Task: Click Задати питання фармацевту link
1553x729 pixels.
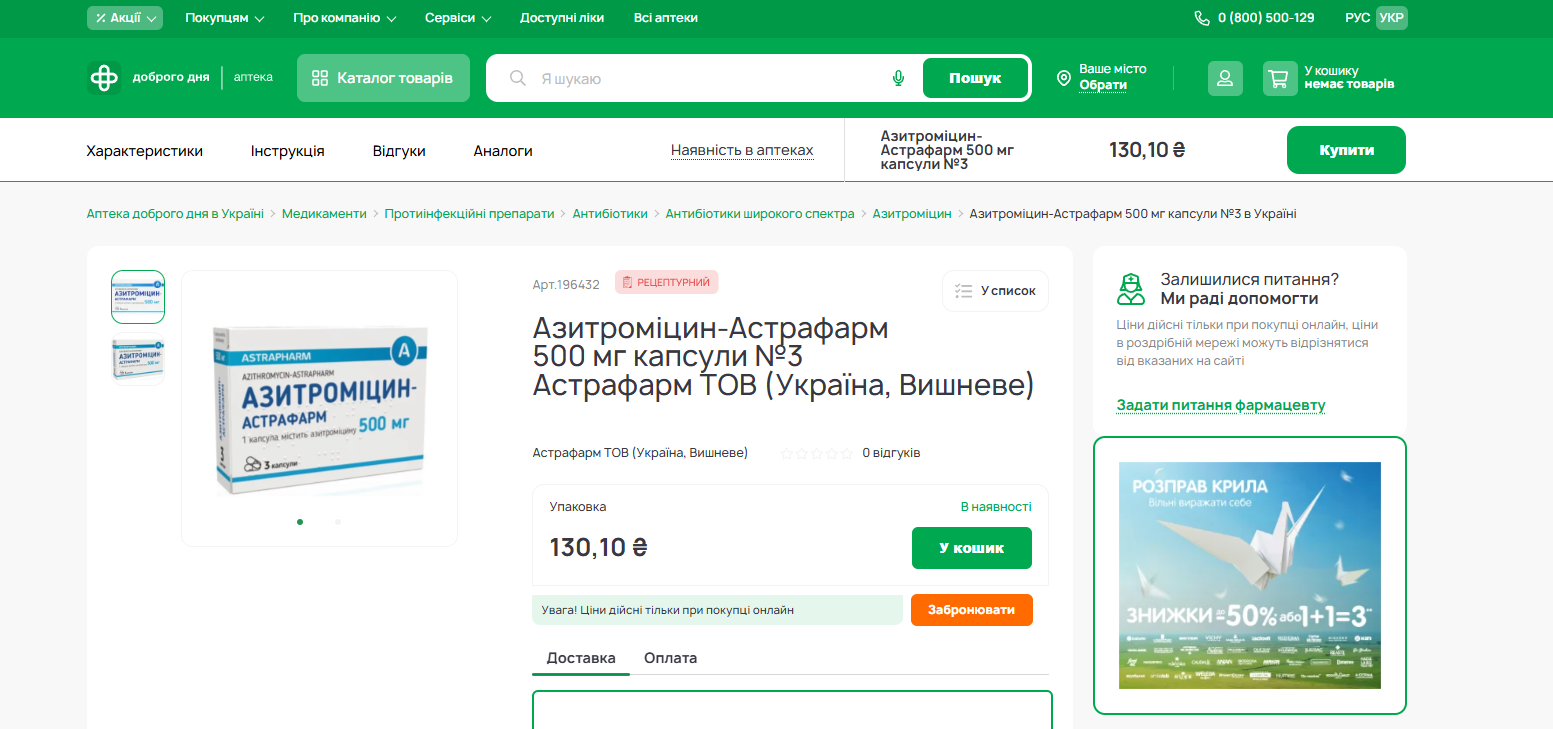Action: (1221, 405)
